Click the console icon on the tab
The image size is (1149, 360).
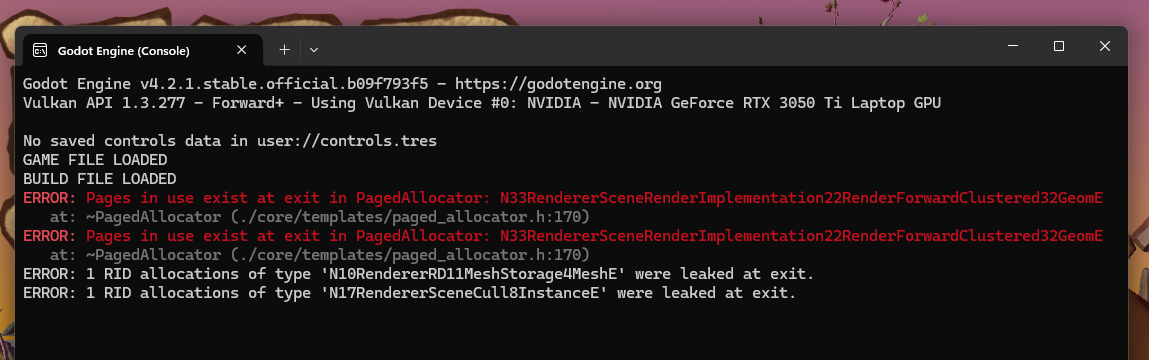click(40, 50)
